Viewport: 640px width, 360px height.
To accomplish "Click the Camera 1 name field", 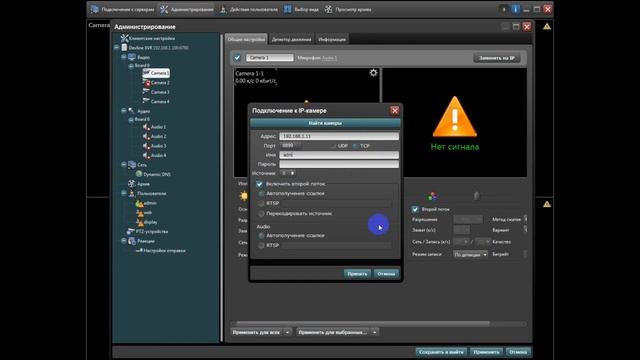I will [x=269, y=58].
